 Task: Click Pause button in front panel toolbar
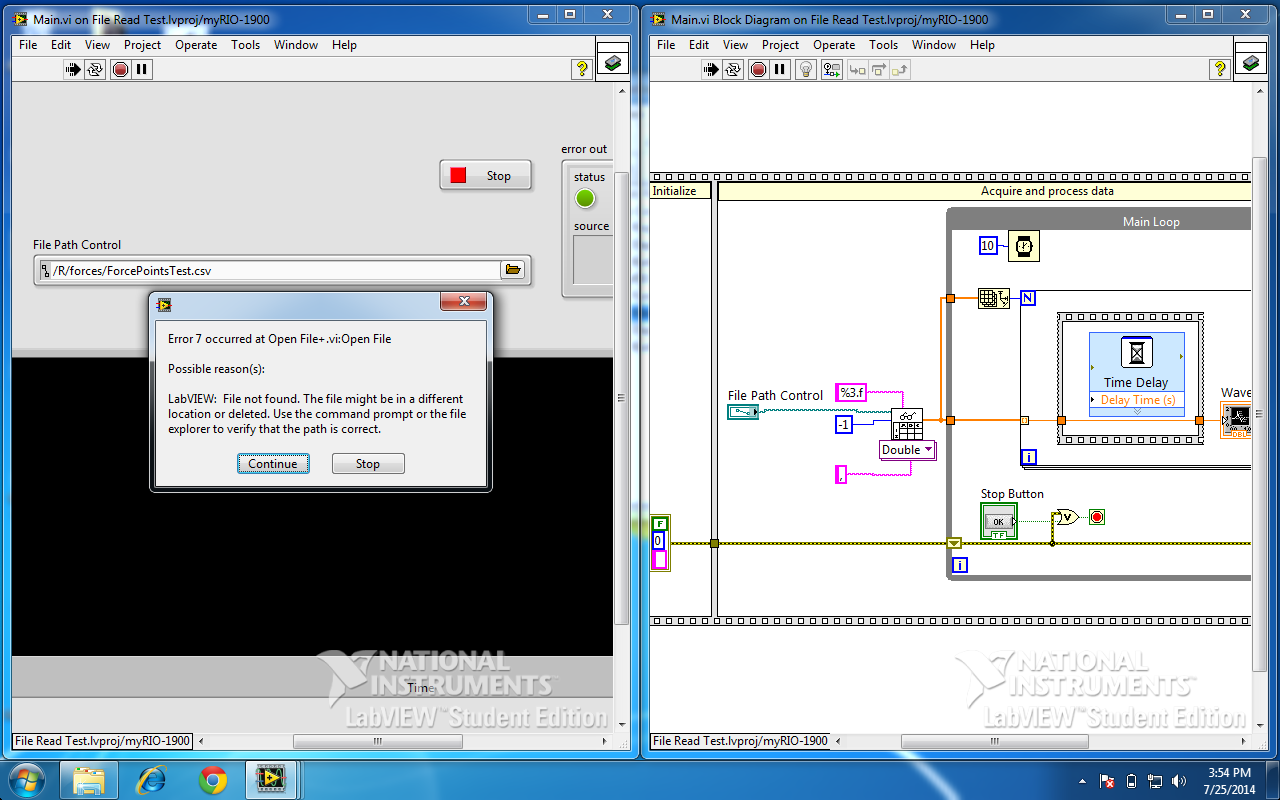142,69
